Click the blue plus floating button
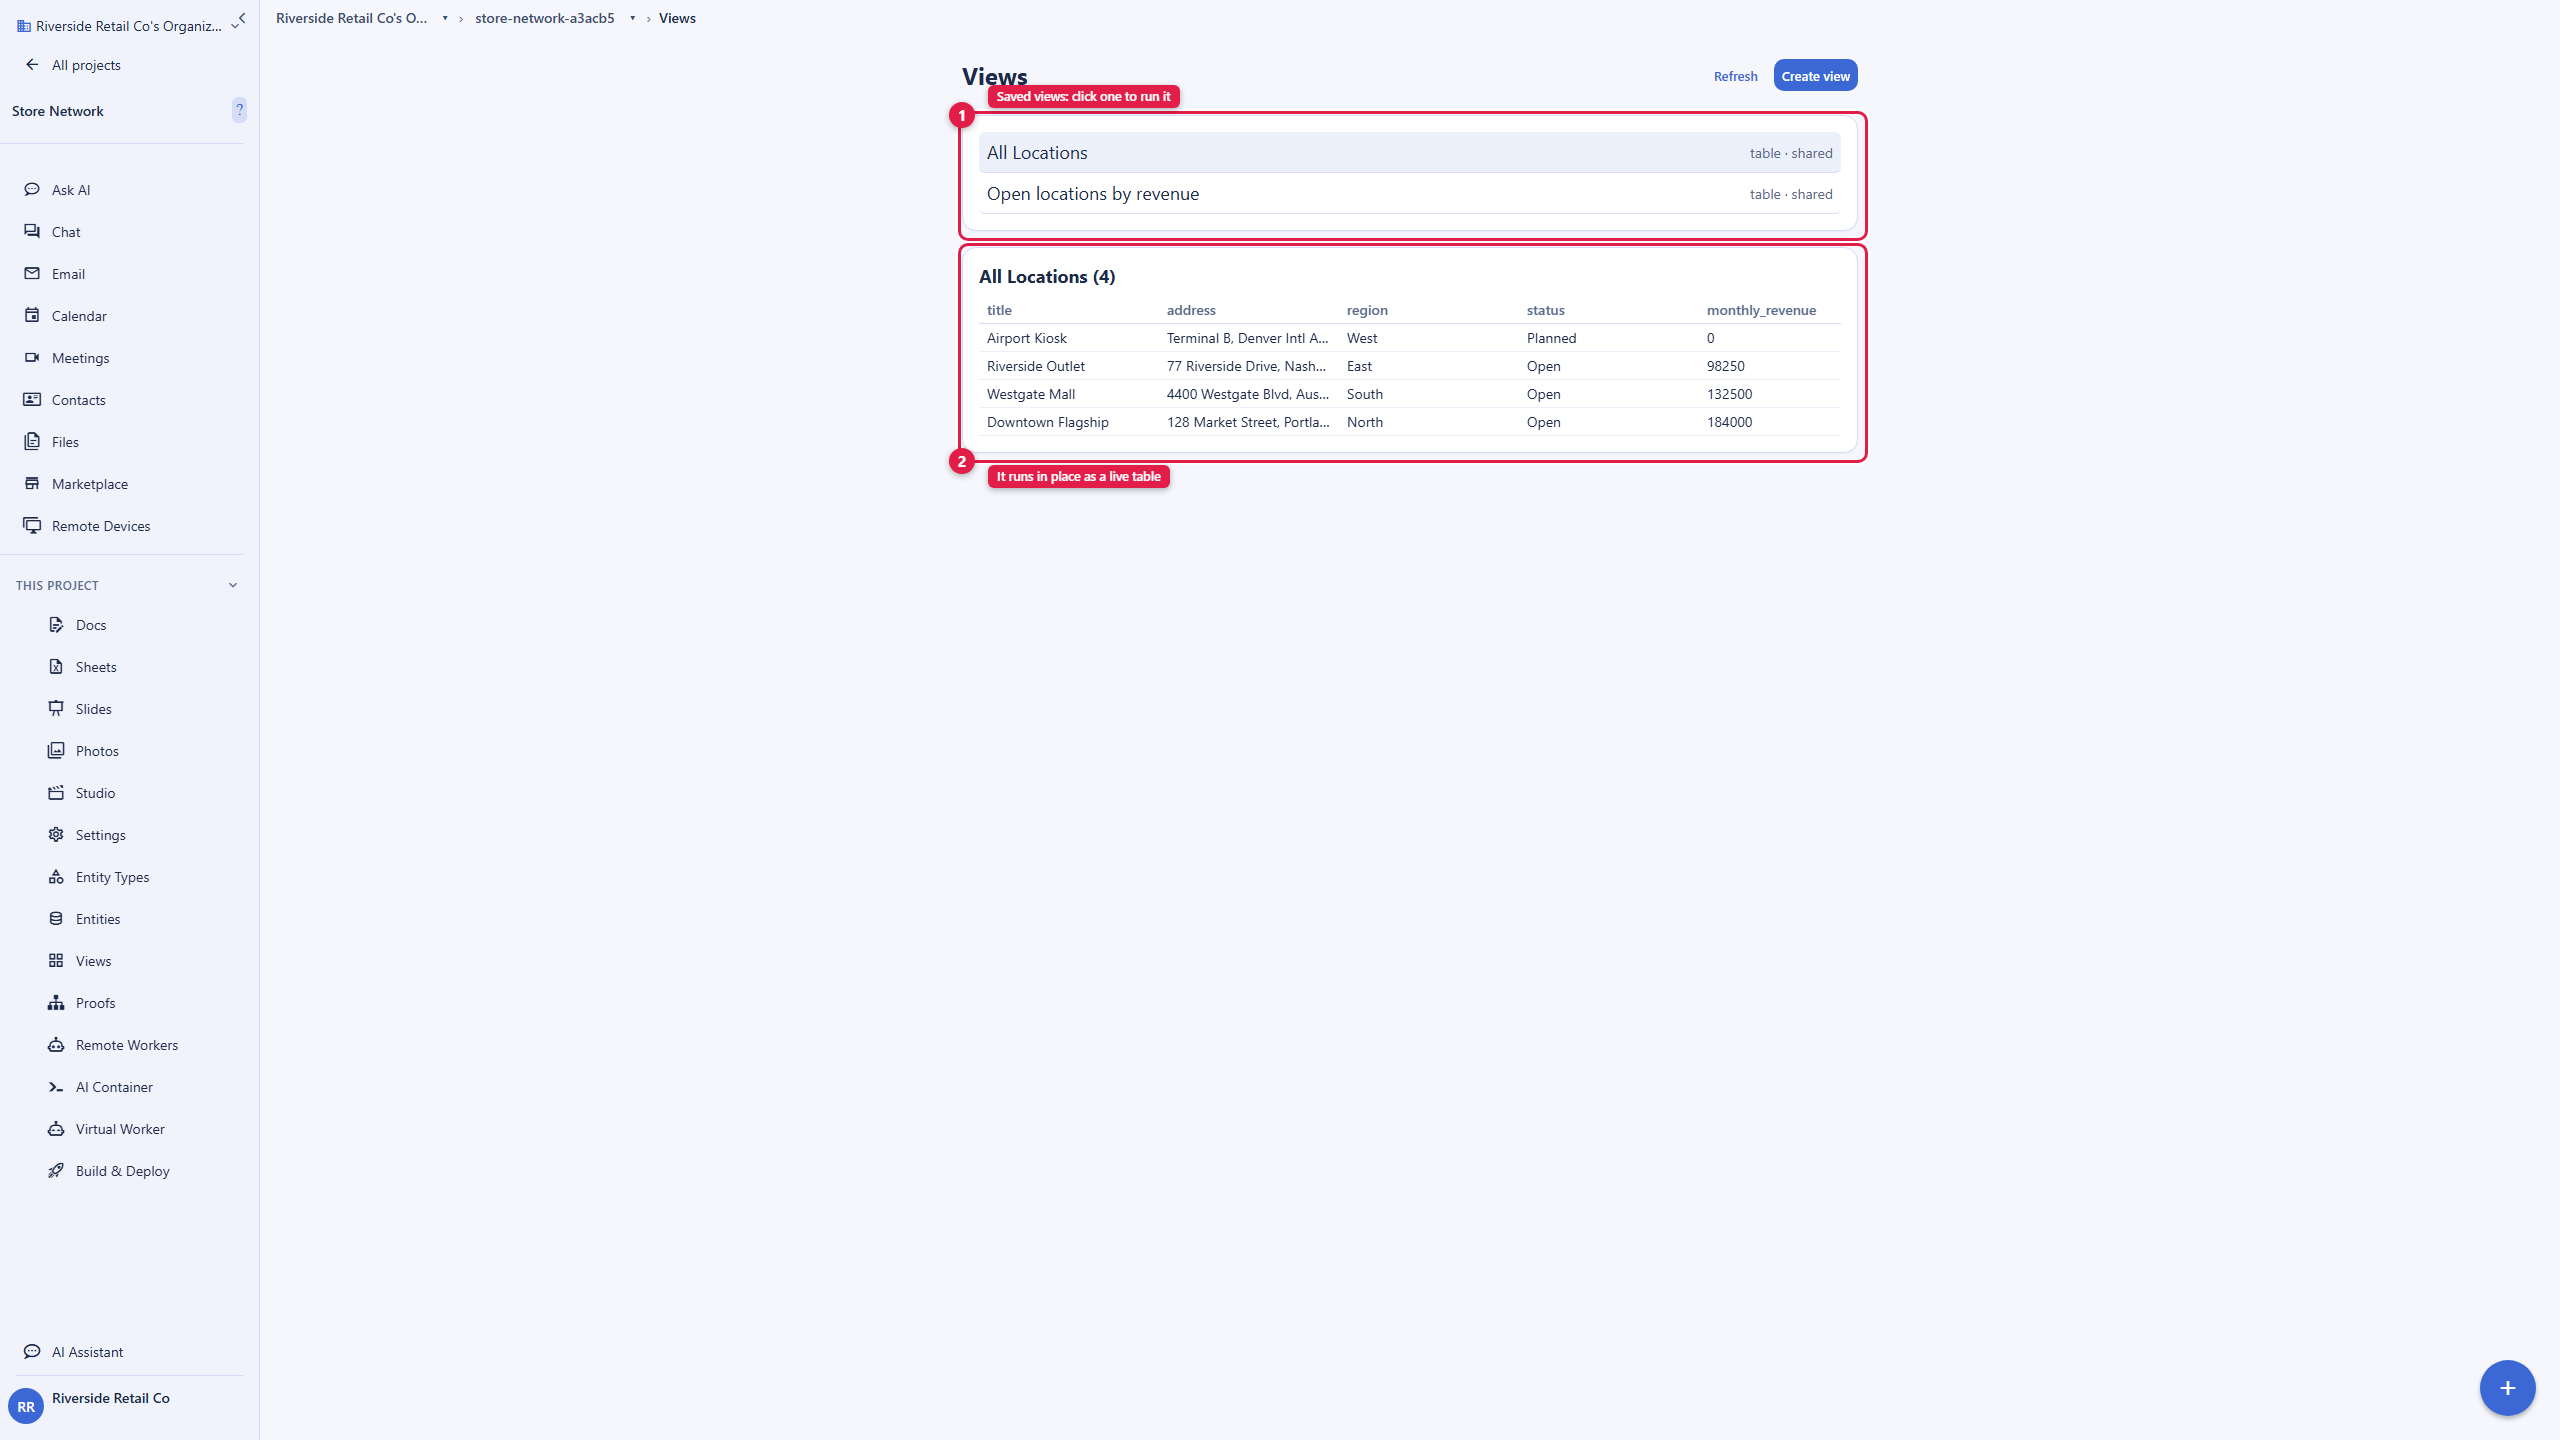 point(2507,1387)
